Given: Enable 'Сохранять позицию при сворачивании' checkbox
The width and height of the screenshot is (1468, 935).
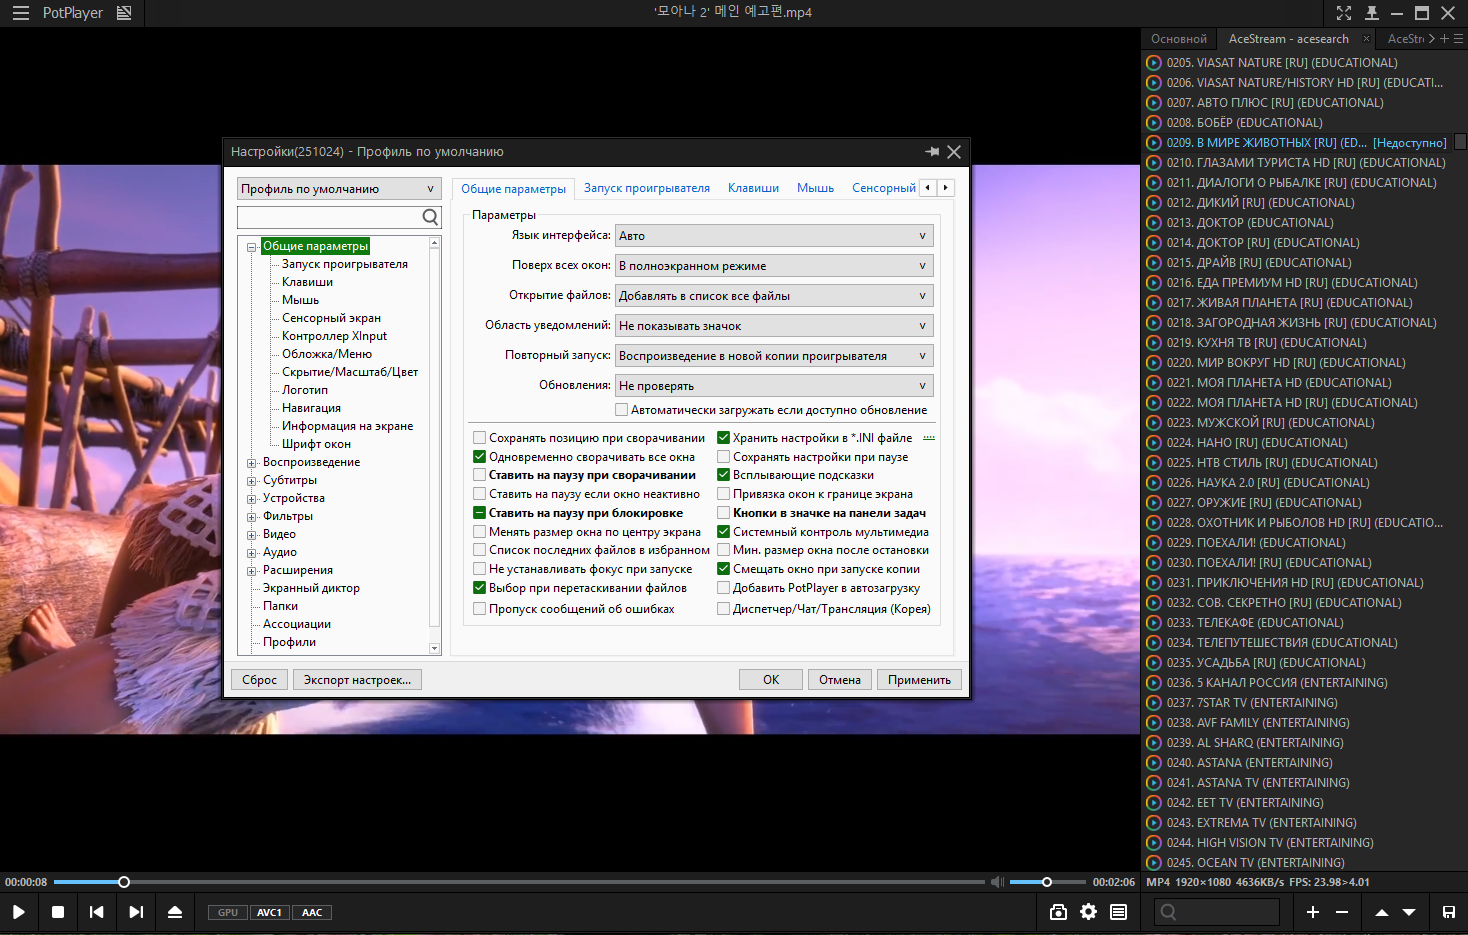Looking at the screenshot, I should [480, 438].
